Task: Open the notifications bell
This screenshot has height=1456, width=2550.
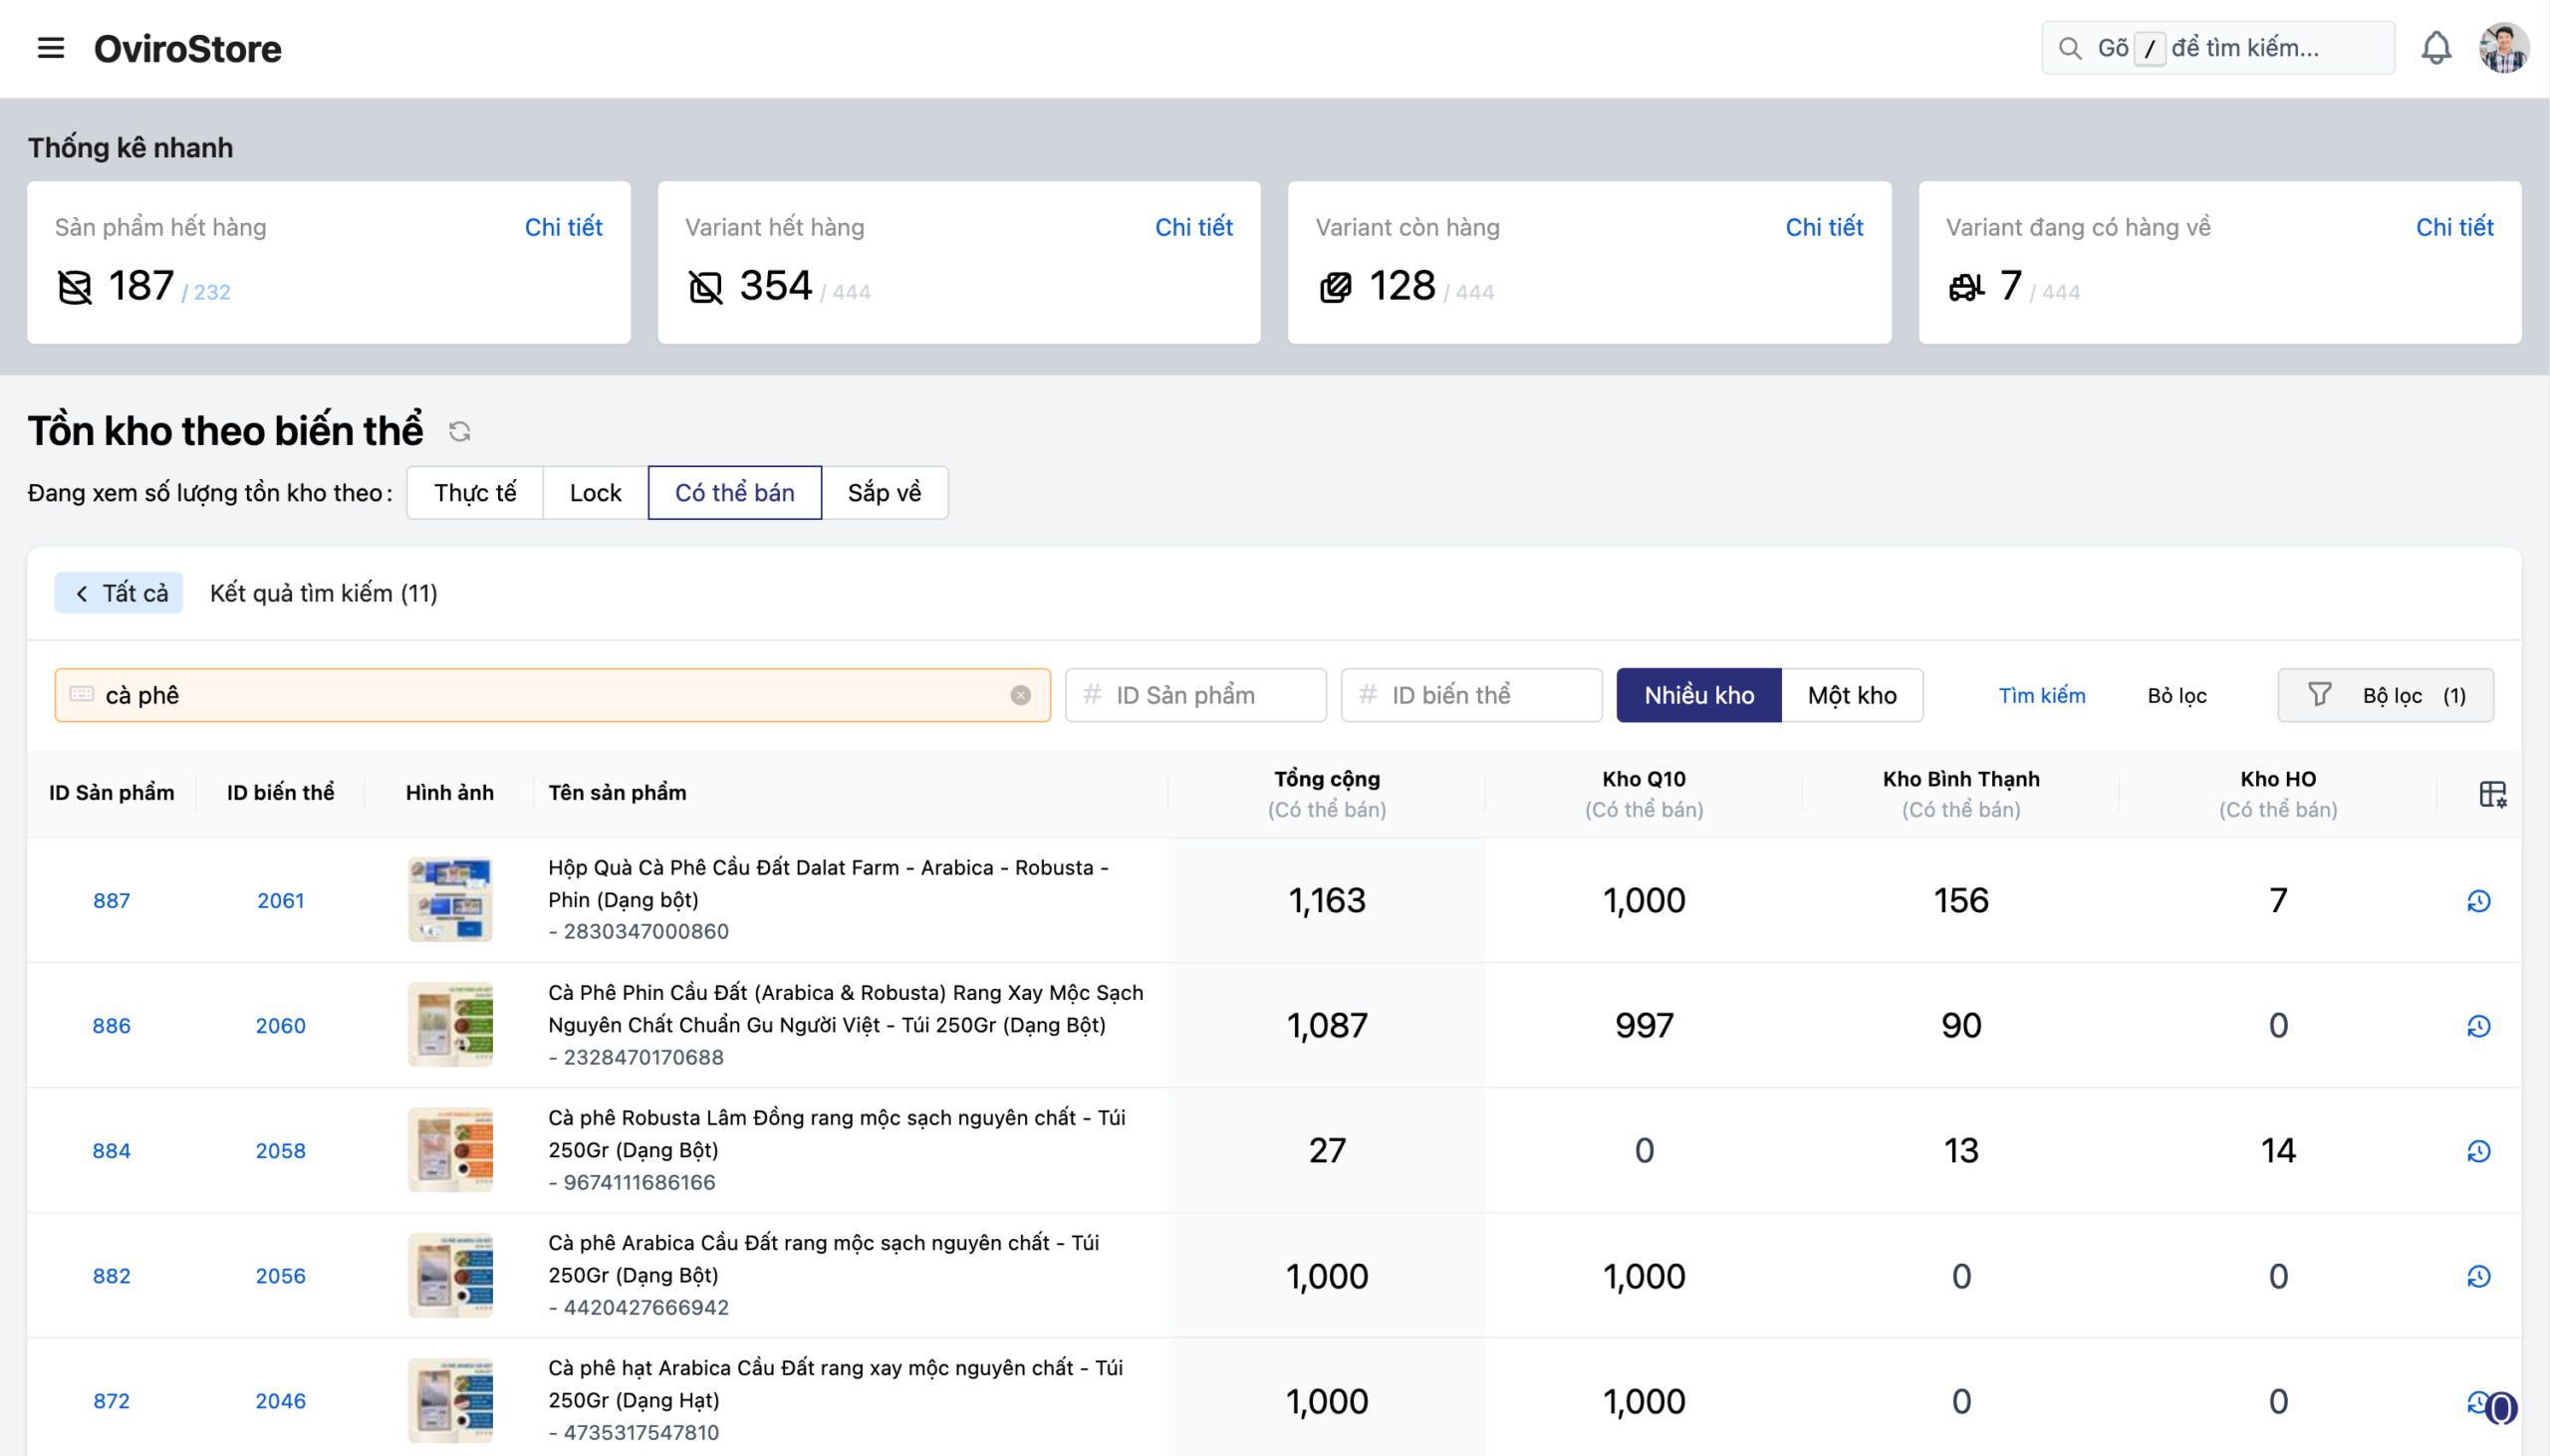Action: tap(2436, 48)
